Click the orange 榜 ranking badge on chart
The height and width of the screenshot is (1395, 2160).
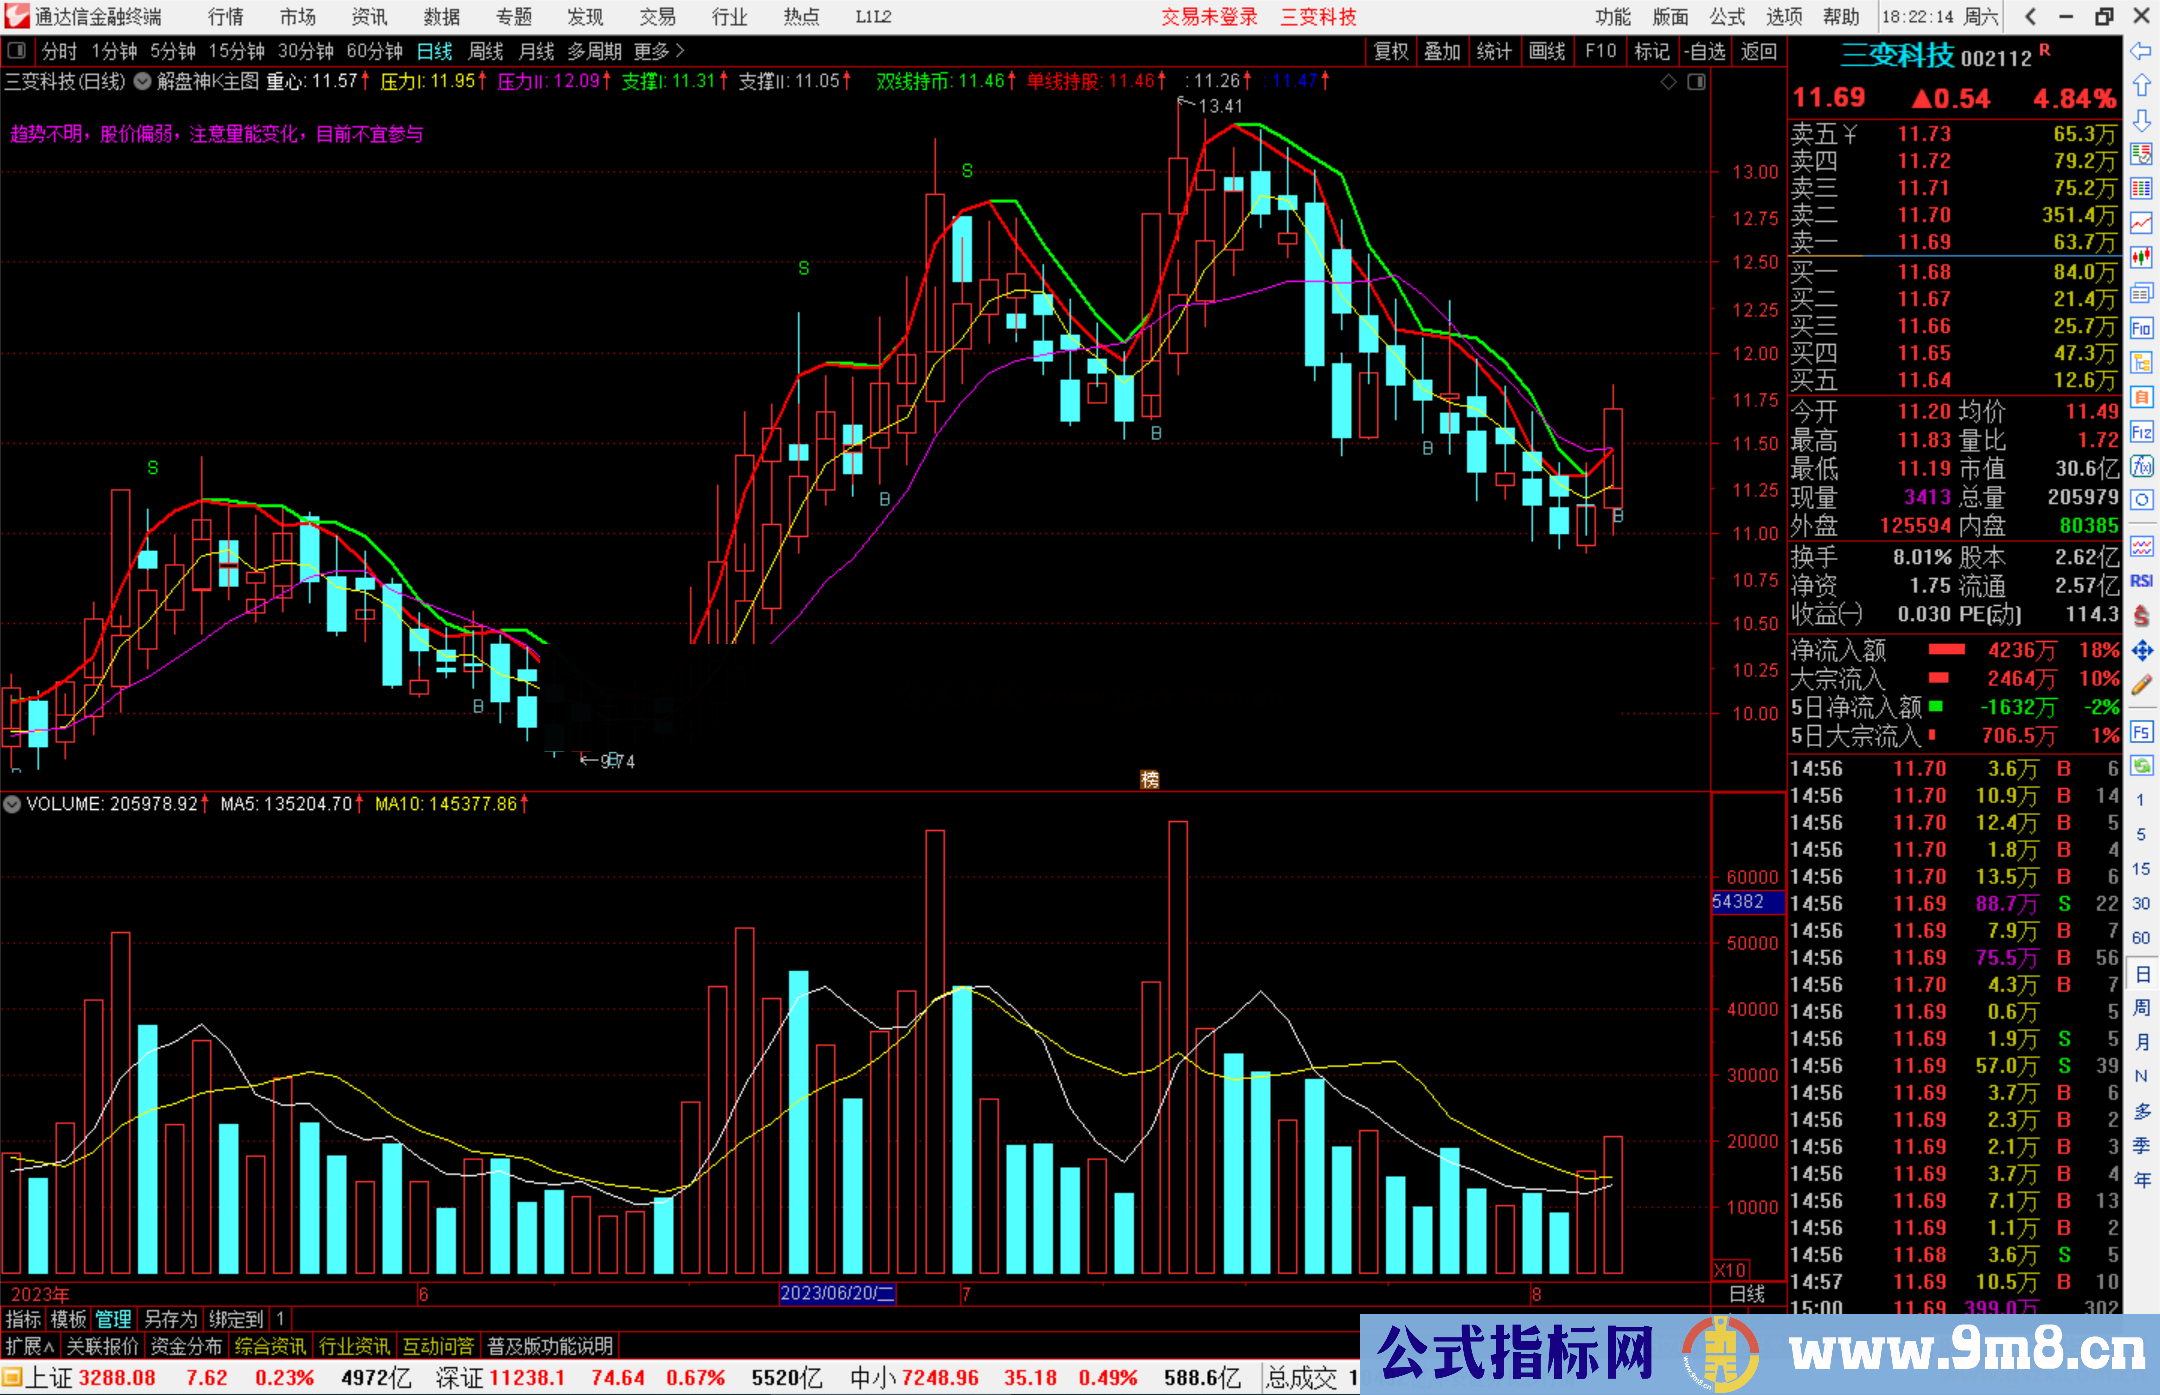coord(1150,779)
